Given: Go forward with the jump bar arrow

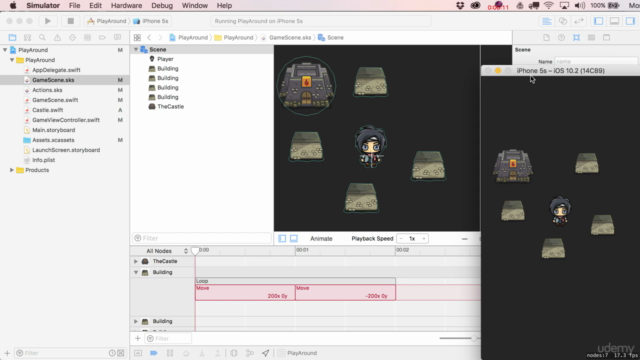Looking at the screenshot, I should [160, 38].
